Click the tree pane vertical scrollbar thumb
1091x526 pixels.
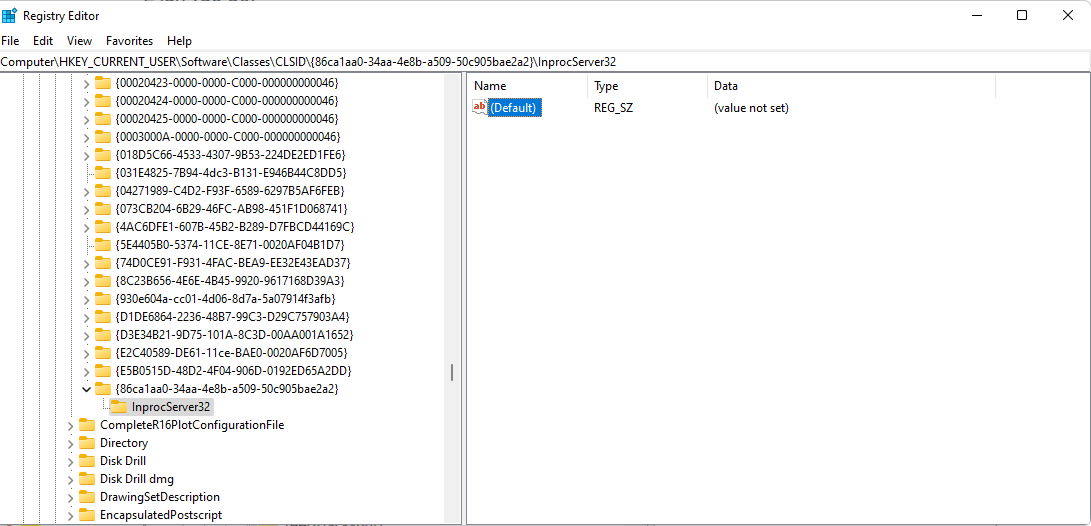[x=452, y=372]
